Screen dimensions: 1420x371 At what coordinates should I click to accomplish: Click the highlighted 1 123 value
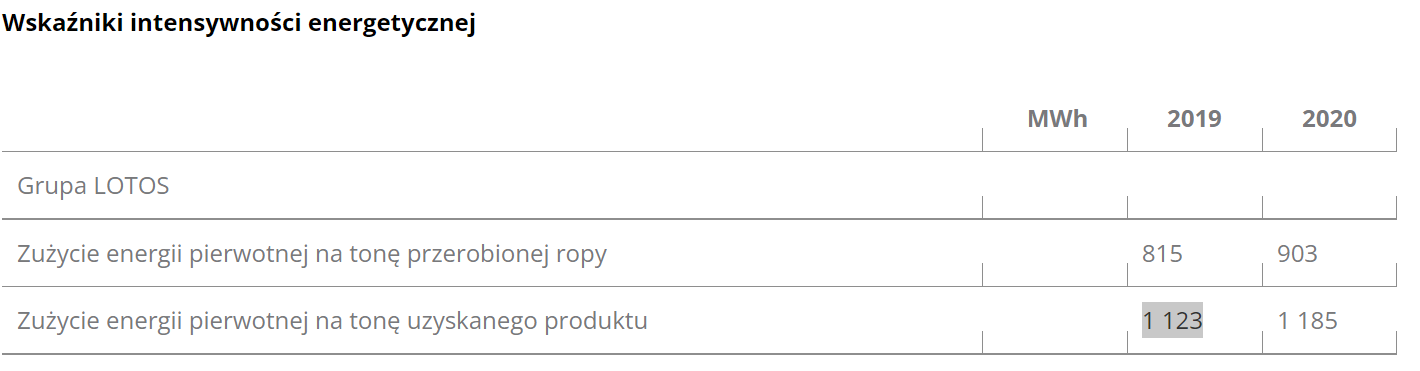point(1172,320)
